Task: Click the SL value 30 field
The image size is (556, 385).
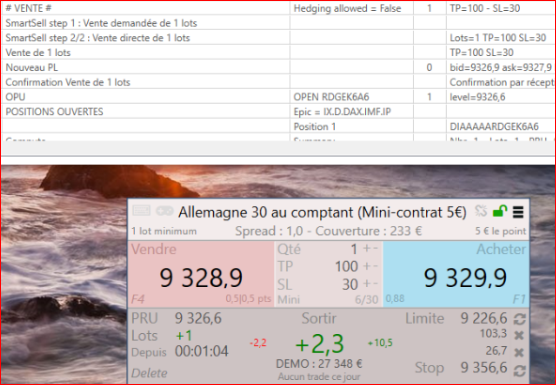Action: coord(350,284)
